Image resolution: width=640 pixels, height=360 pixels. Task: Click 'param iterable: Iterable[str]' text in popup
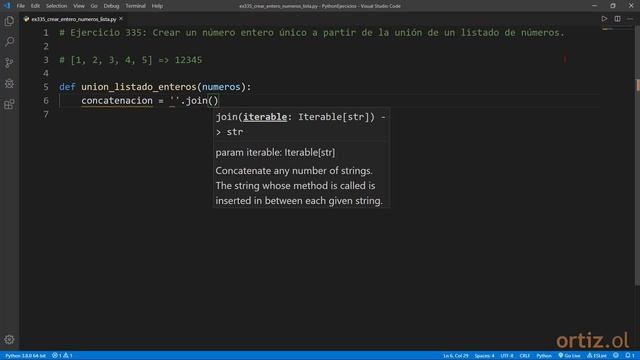click(x=275, y=152)
